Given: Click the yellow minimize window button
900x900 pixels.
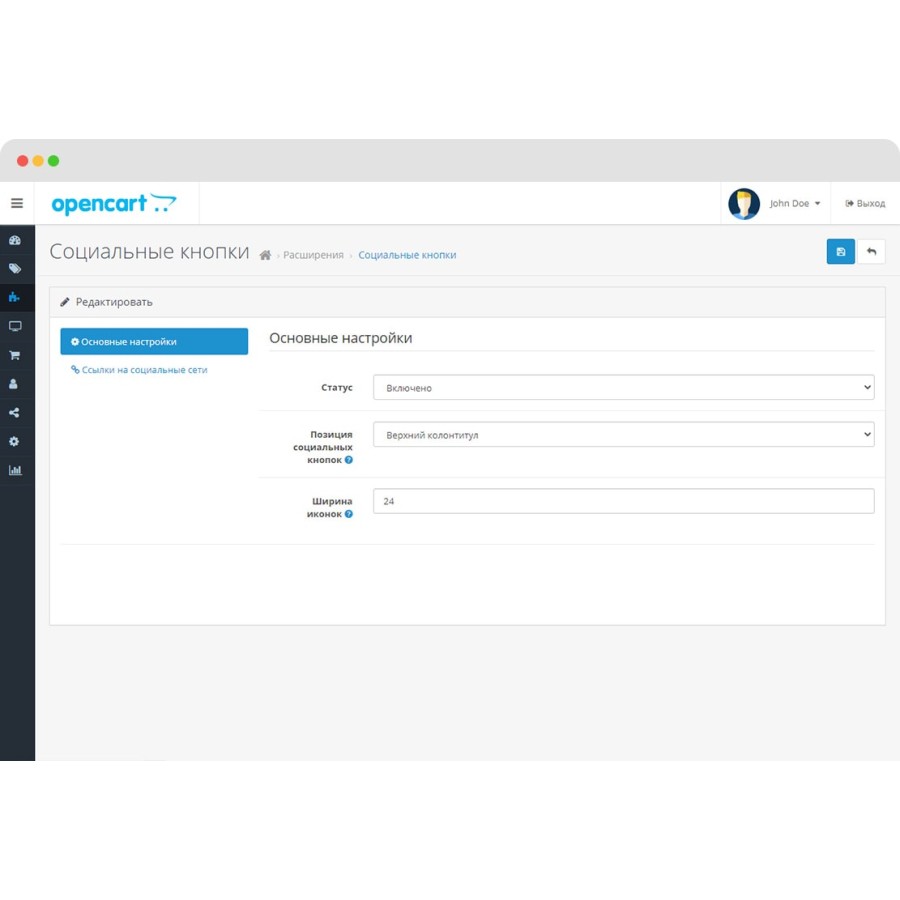Looking at the screenshot, I should [38, 161].
